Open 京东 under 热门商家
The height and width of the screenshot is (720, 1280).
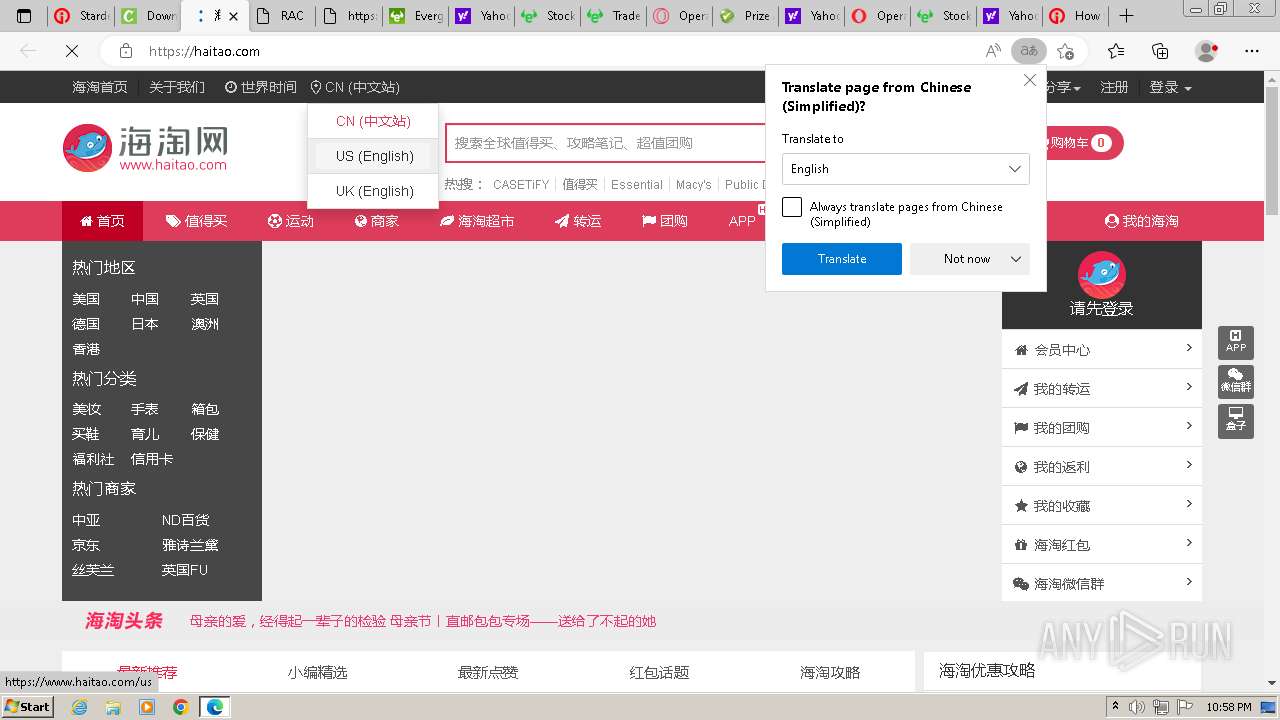pyautogui.click(x=86, y=545)
